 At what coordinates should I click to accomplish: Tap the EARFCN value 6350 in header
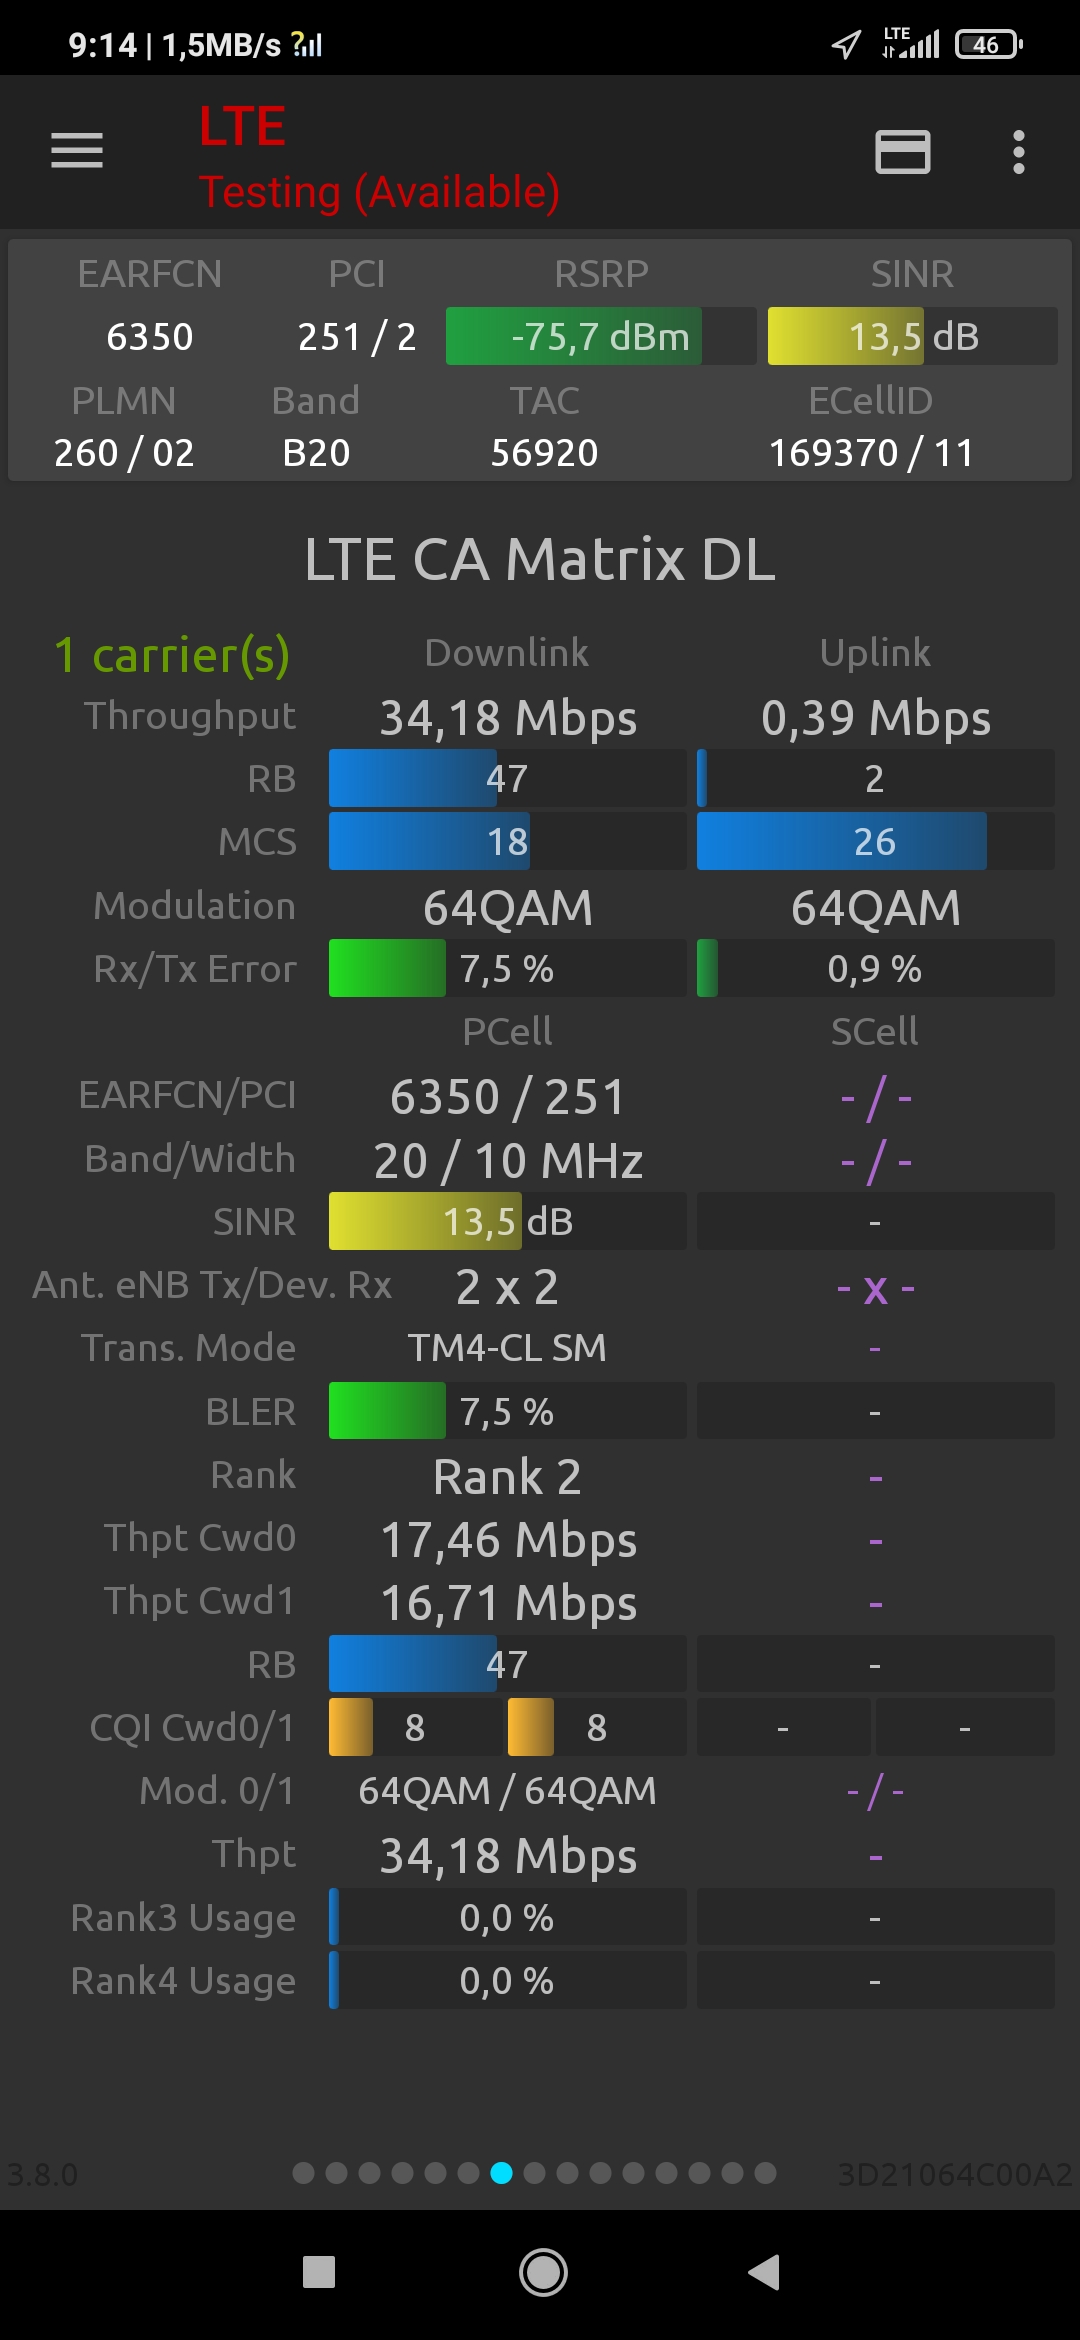pyautogui.click(x=150, y=337)
